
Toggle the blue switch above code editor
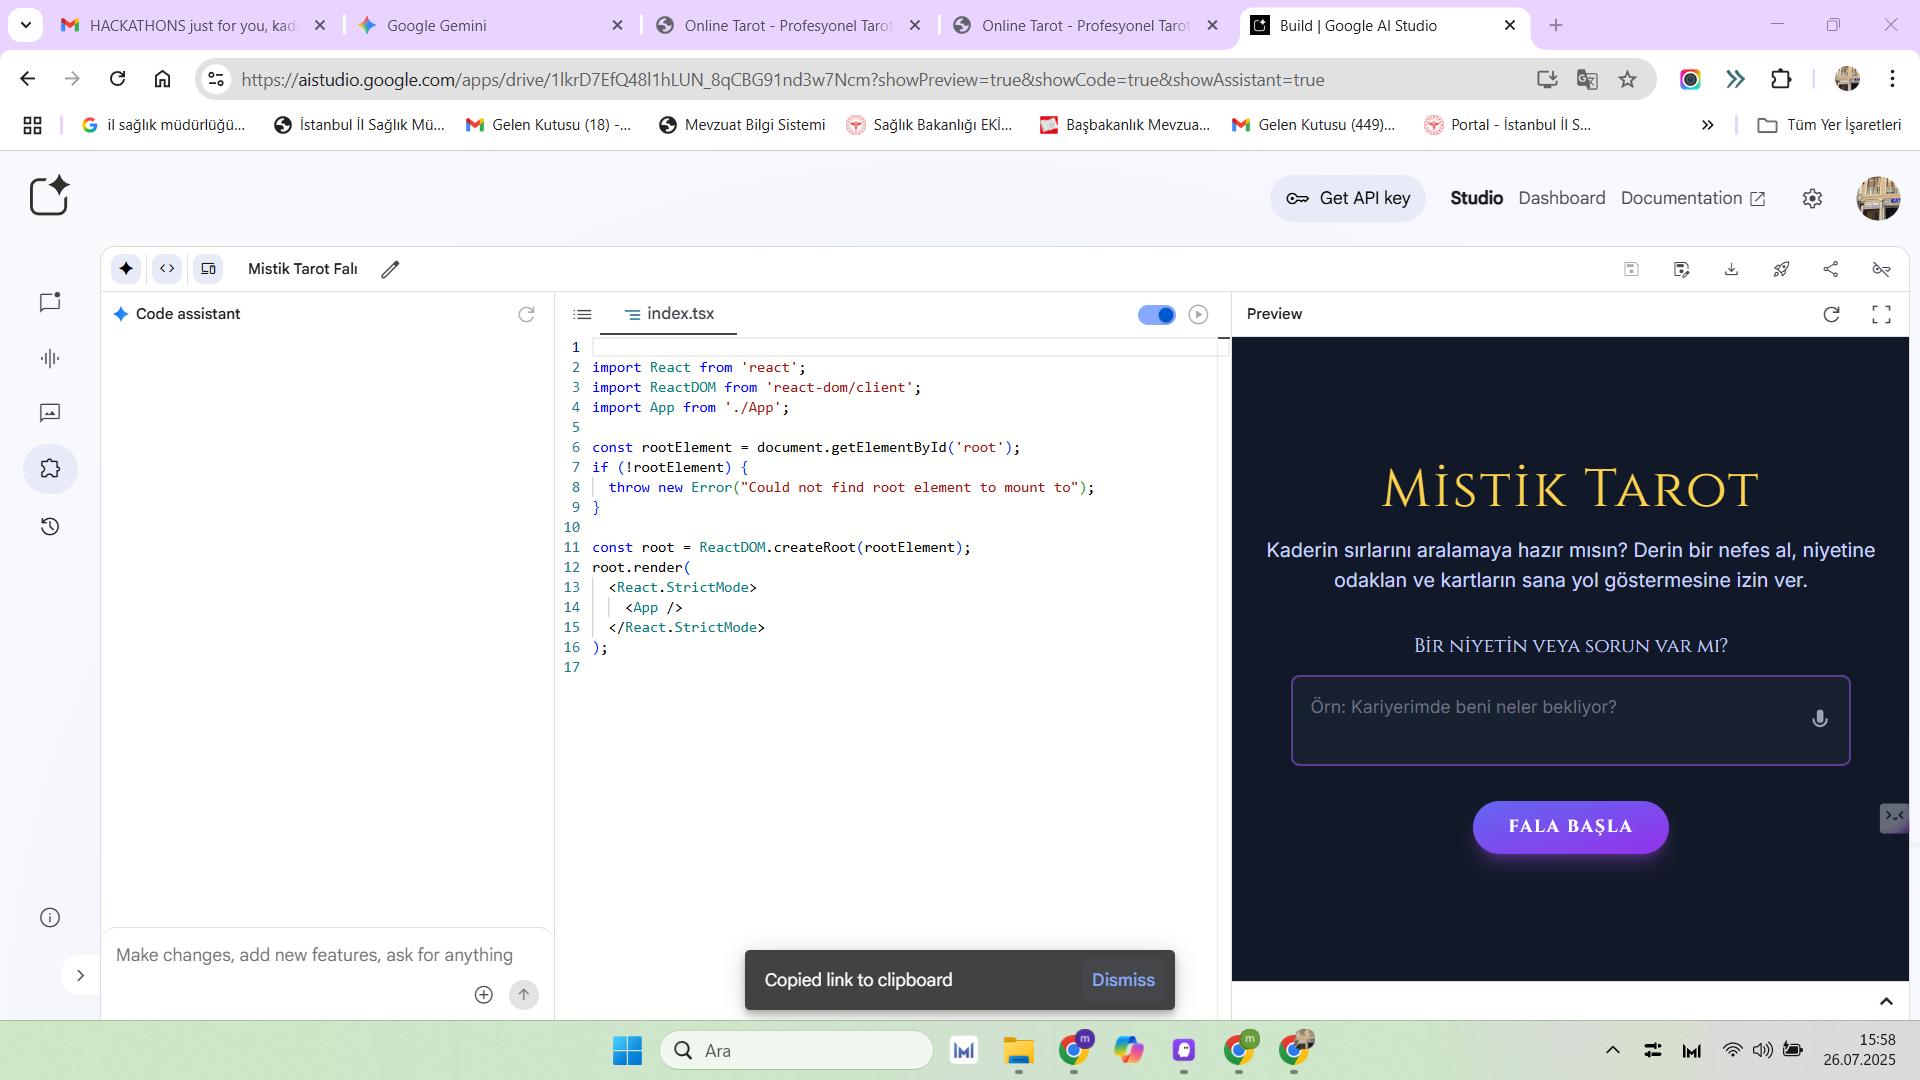pyautogui.click(x=1157, y=315)
